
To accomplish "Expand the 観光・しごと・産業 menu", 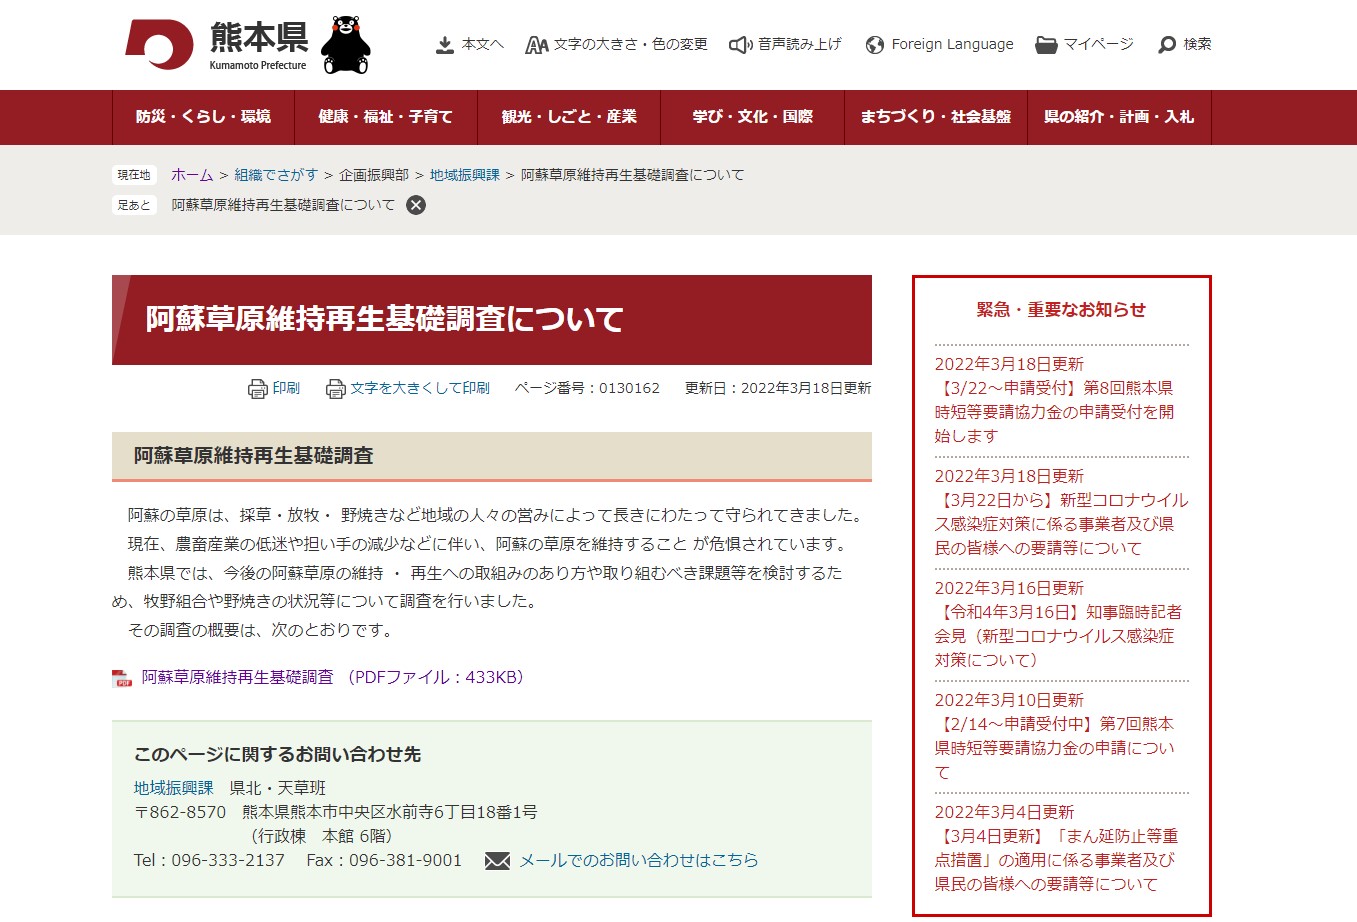I will pos(569,117).
